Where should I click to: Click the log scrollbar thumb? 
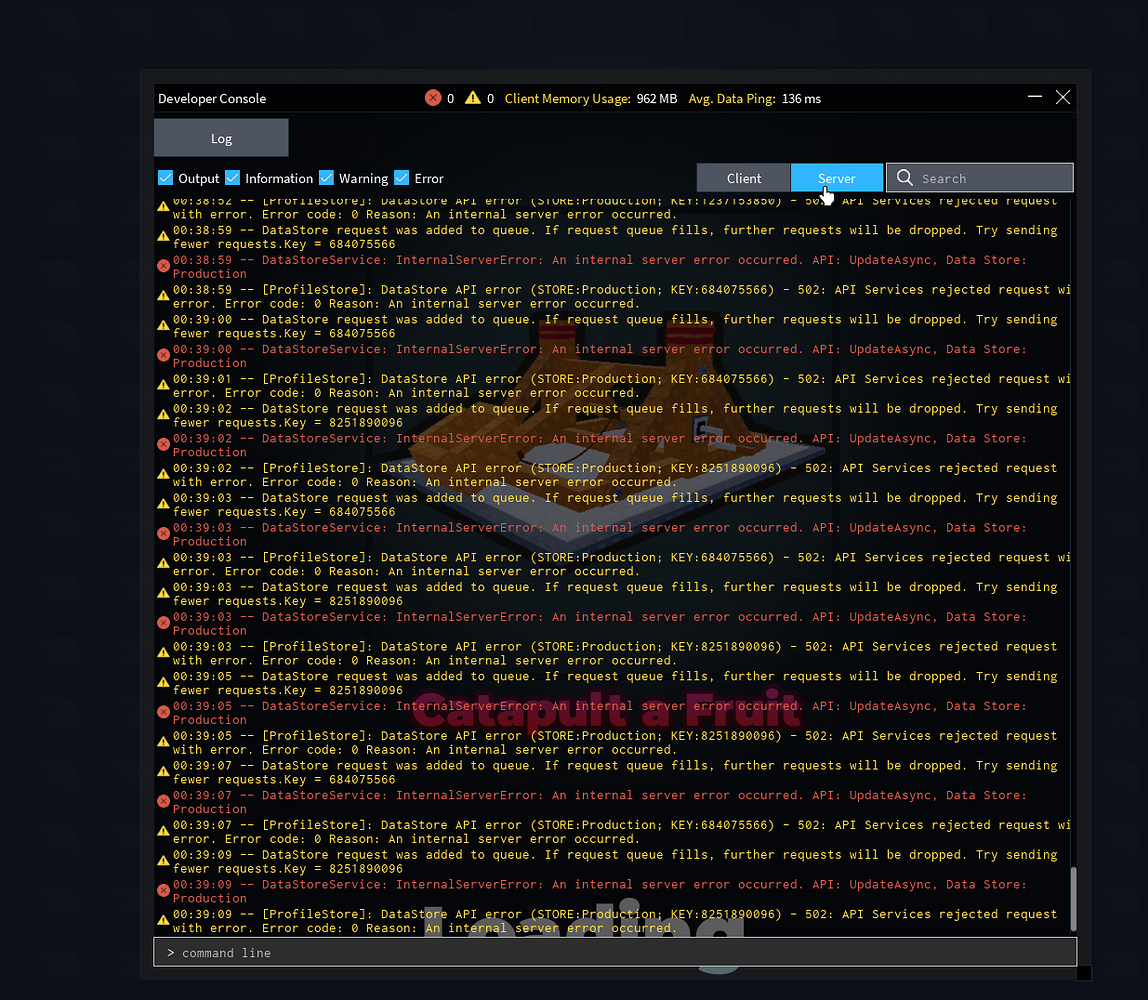[x=1073, y=899]
